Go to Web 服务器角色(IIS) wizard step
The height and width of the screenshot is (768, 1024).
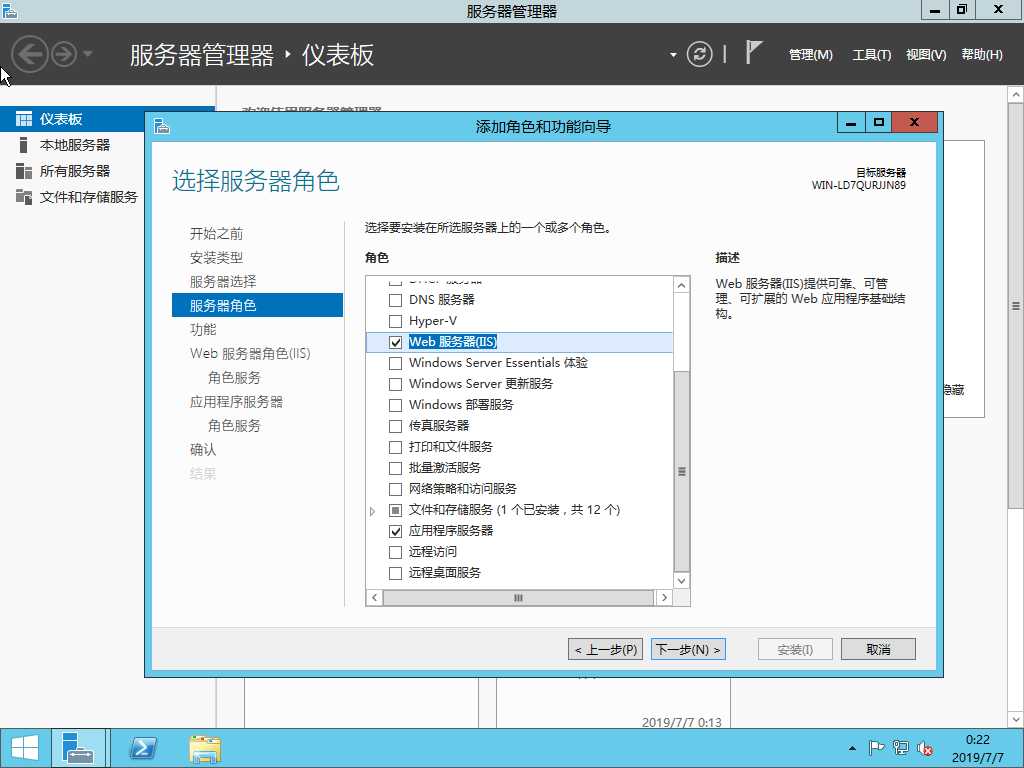click(x=250, y=354)
